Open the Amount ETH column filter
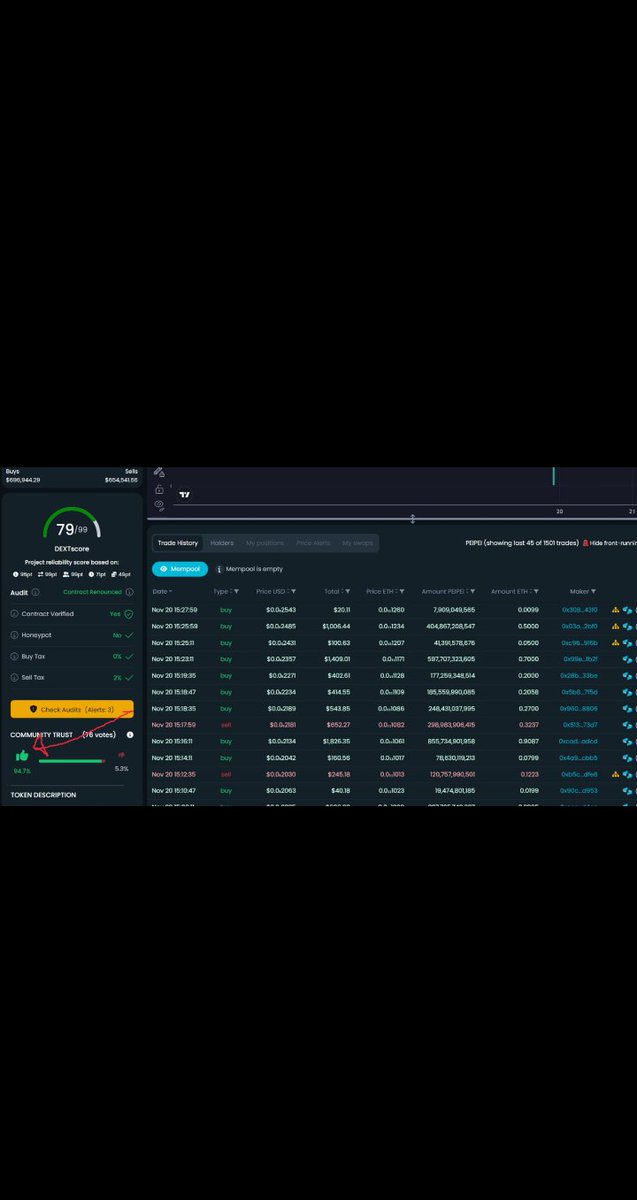Image resolution: width=637 pixels, height=1200 pixels. [536, 592]
